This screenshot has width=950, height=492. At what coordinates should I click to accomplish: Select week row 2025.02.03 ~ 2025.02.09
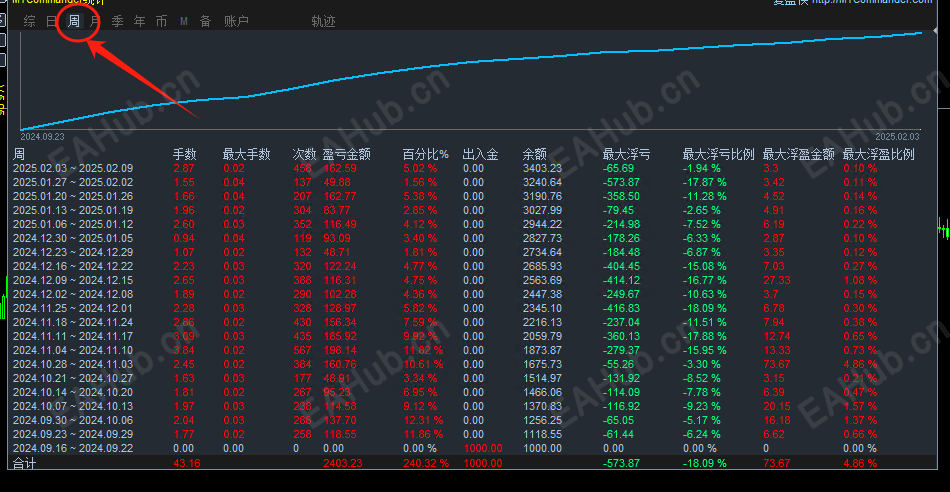(x=475, y=168)
